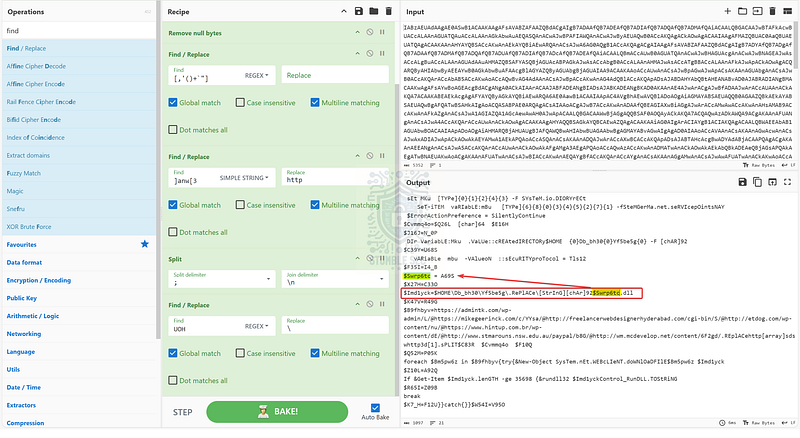Click the operations search field containing find
The height and width of the screenshot is (438, 800).
pyautogui.click(x=79, y=31)
